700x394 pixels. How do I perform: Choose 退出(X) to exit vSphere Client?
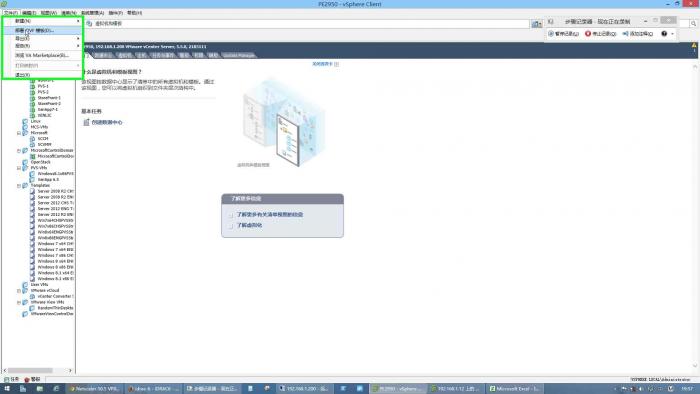43,75
